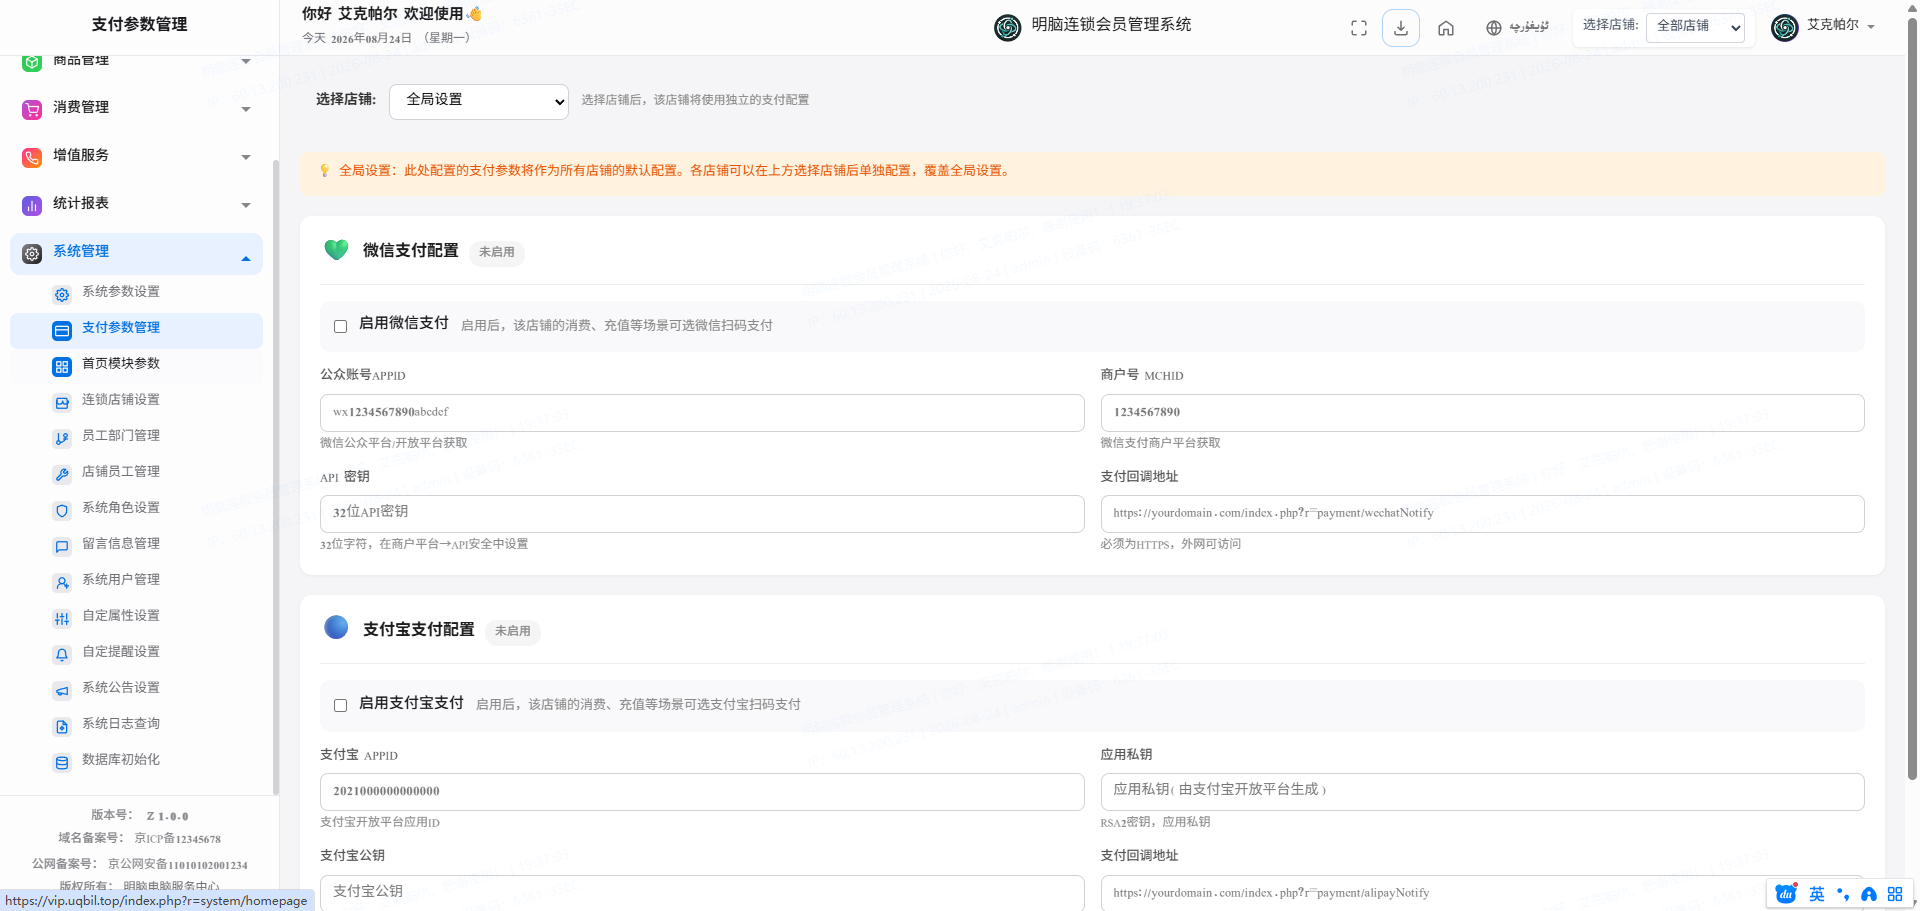Screen dimensions: 1920x911
Task: Click the alipayNotify callback URL field
Action: pos(1482,892)
